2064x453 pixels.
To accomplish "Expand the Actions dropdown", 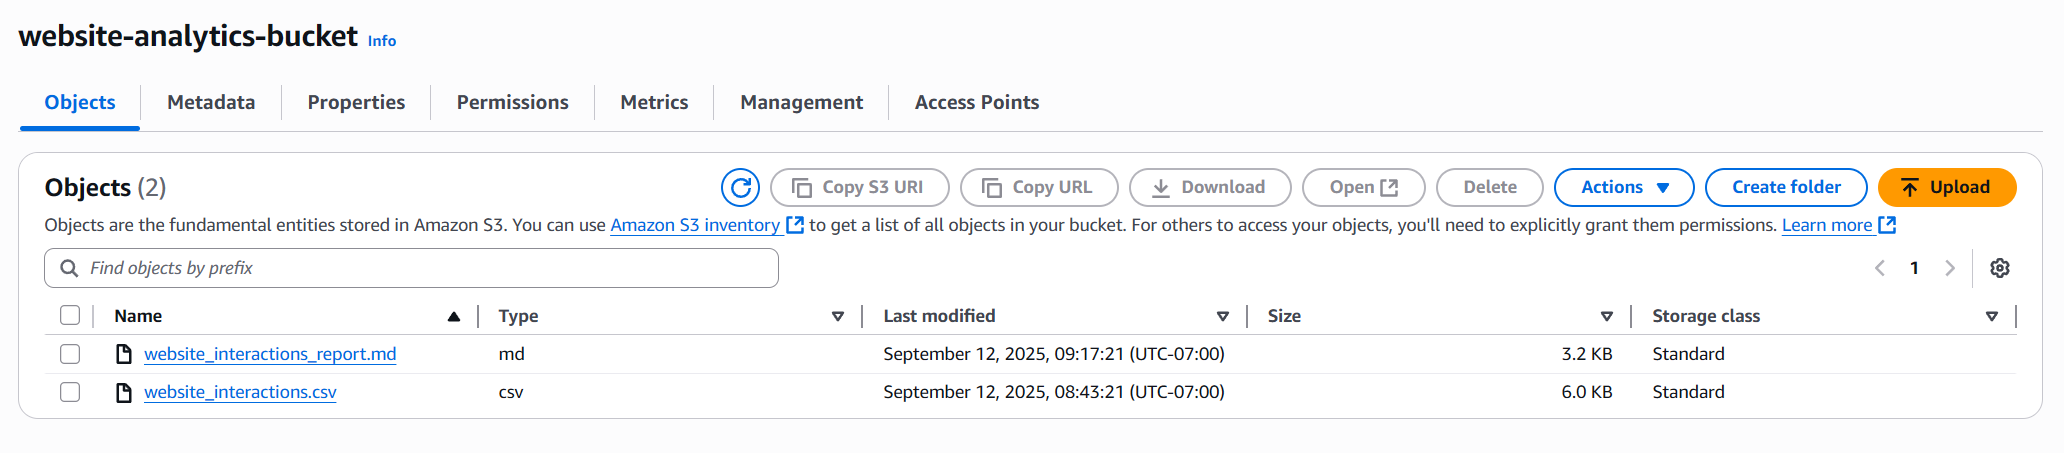I will (1624, 187).
